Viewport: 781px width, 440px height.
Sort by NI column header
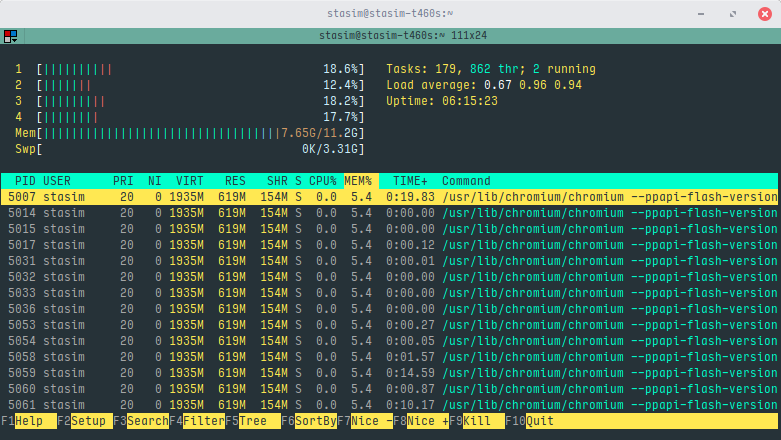pos(155,181)
